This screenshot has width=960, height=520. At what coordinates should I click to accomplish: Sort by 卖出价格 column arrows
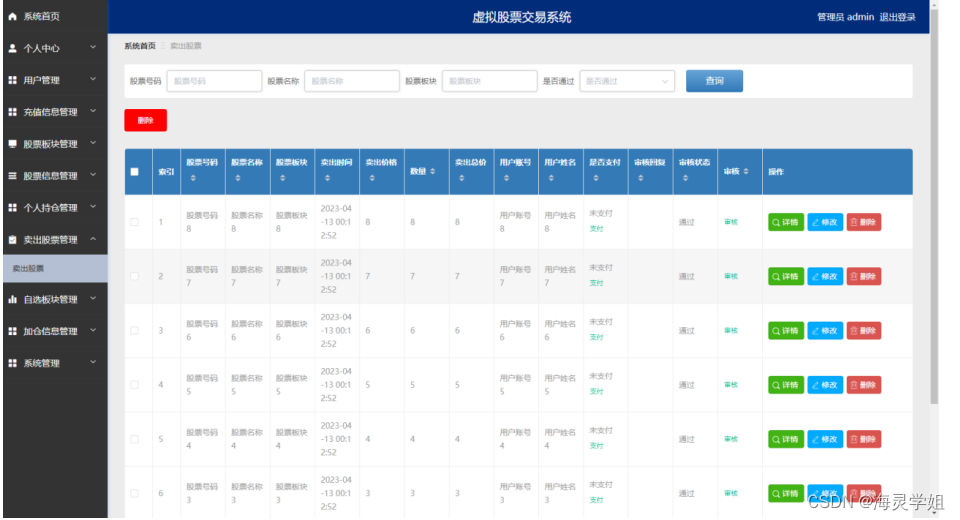click(372, 178)
